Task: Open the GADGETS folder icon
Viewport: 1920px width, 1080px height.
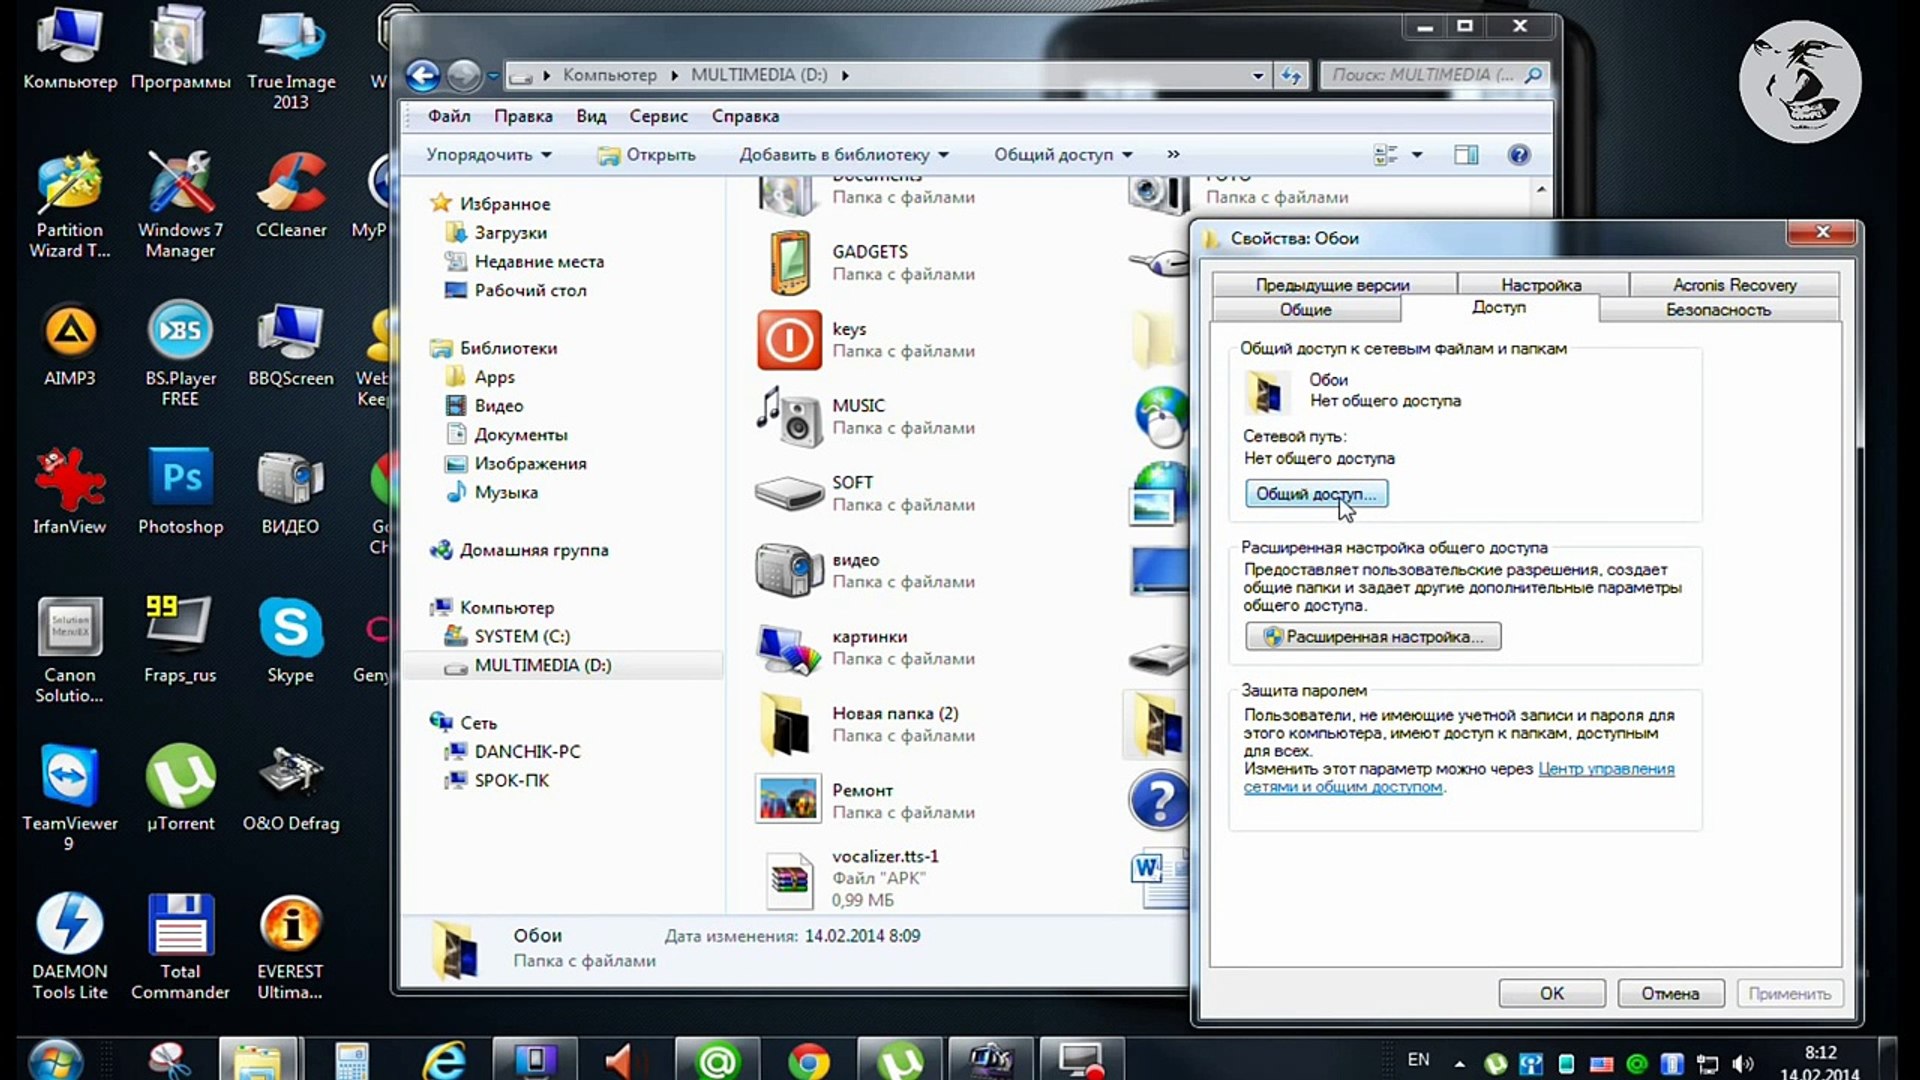Action: (788, 263)
